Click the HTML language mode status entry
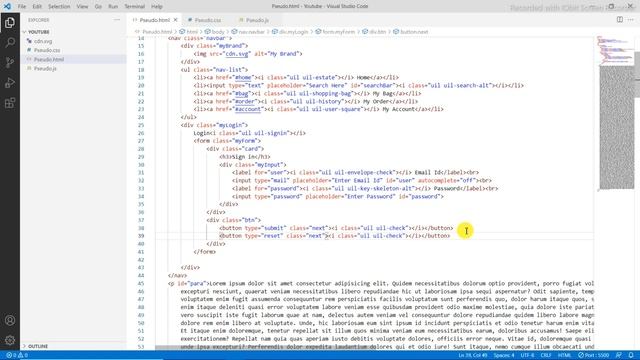 (564, 355)
